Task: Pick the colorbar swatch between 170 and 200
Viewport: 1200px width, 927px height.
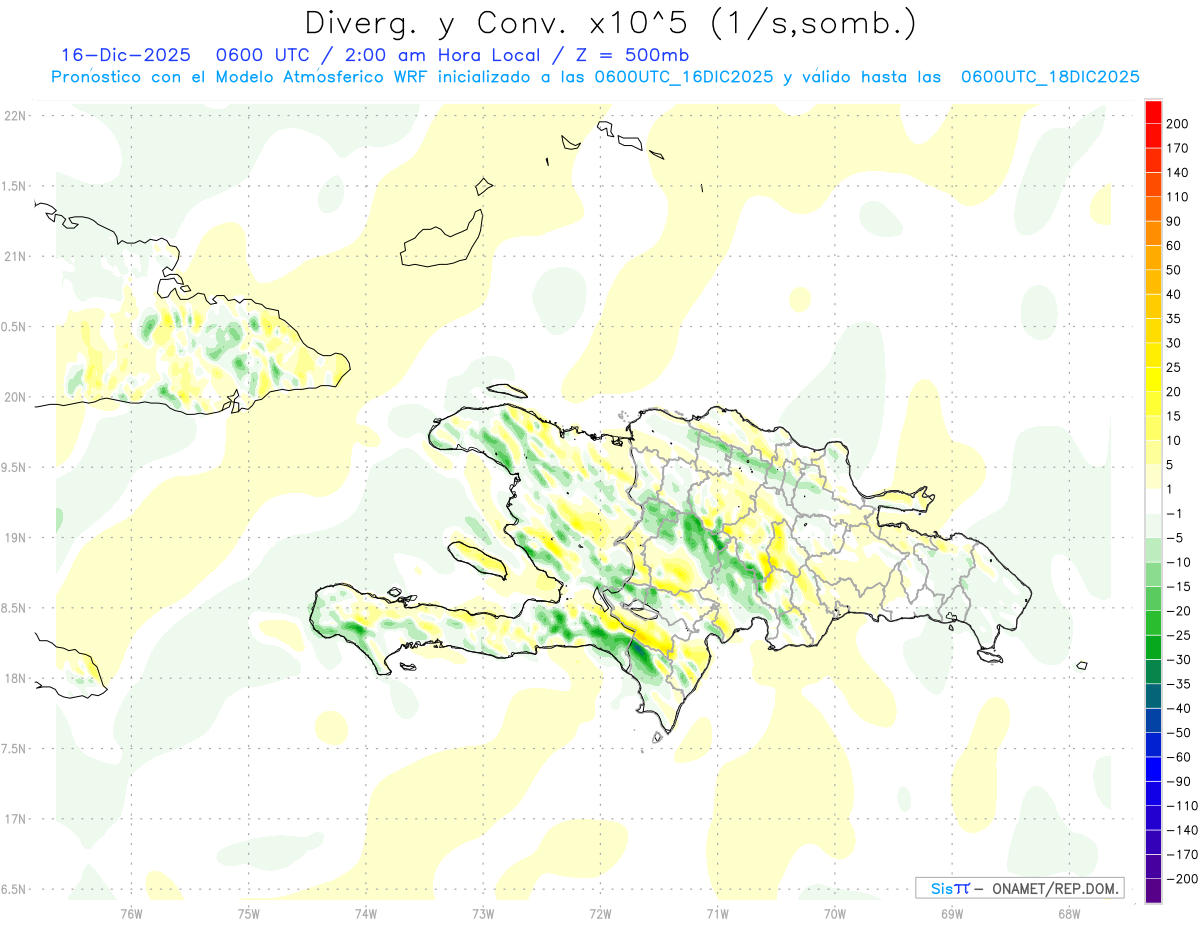Action: point(1153,136)
